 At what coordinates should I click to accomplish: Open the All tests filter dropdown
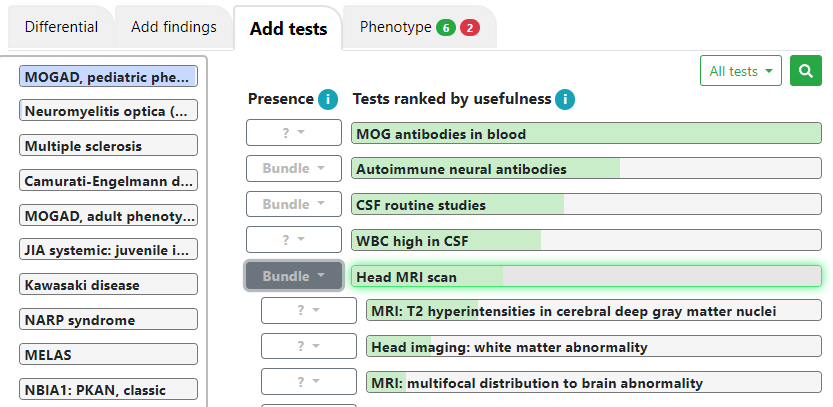pos(741,71)
